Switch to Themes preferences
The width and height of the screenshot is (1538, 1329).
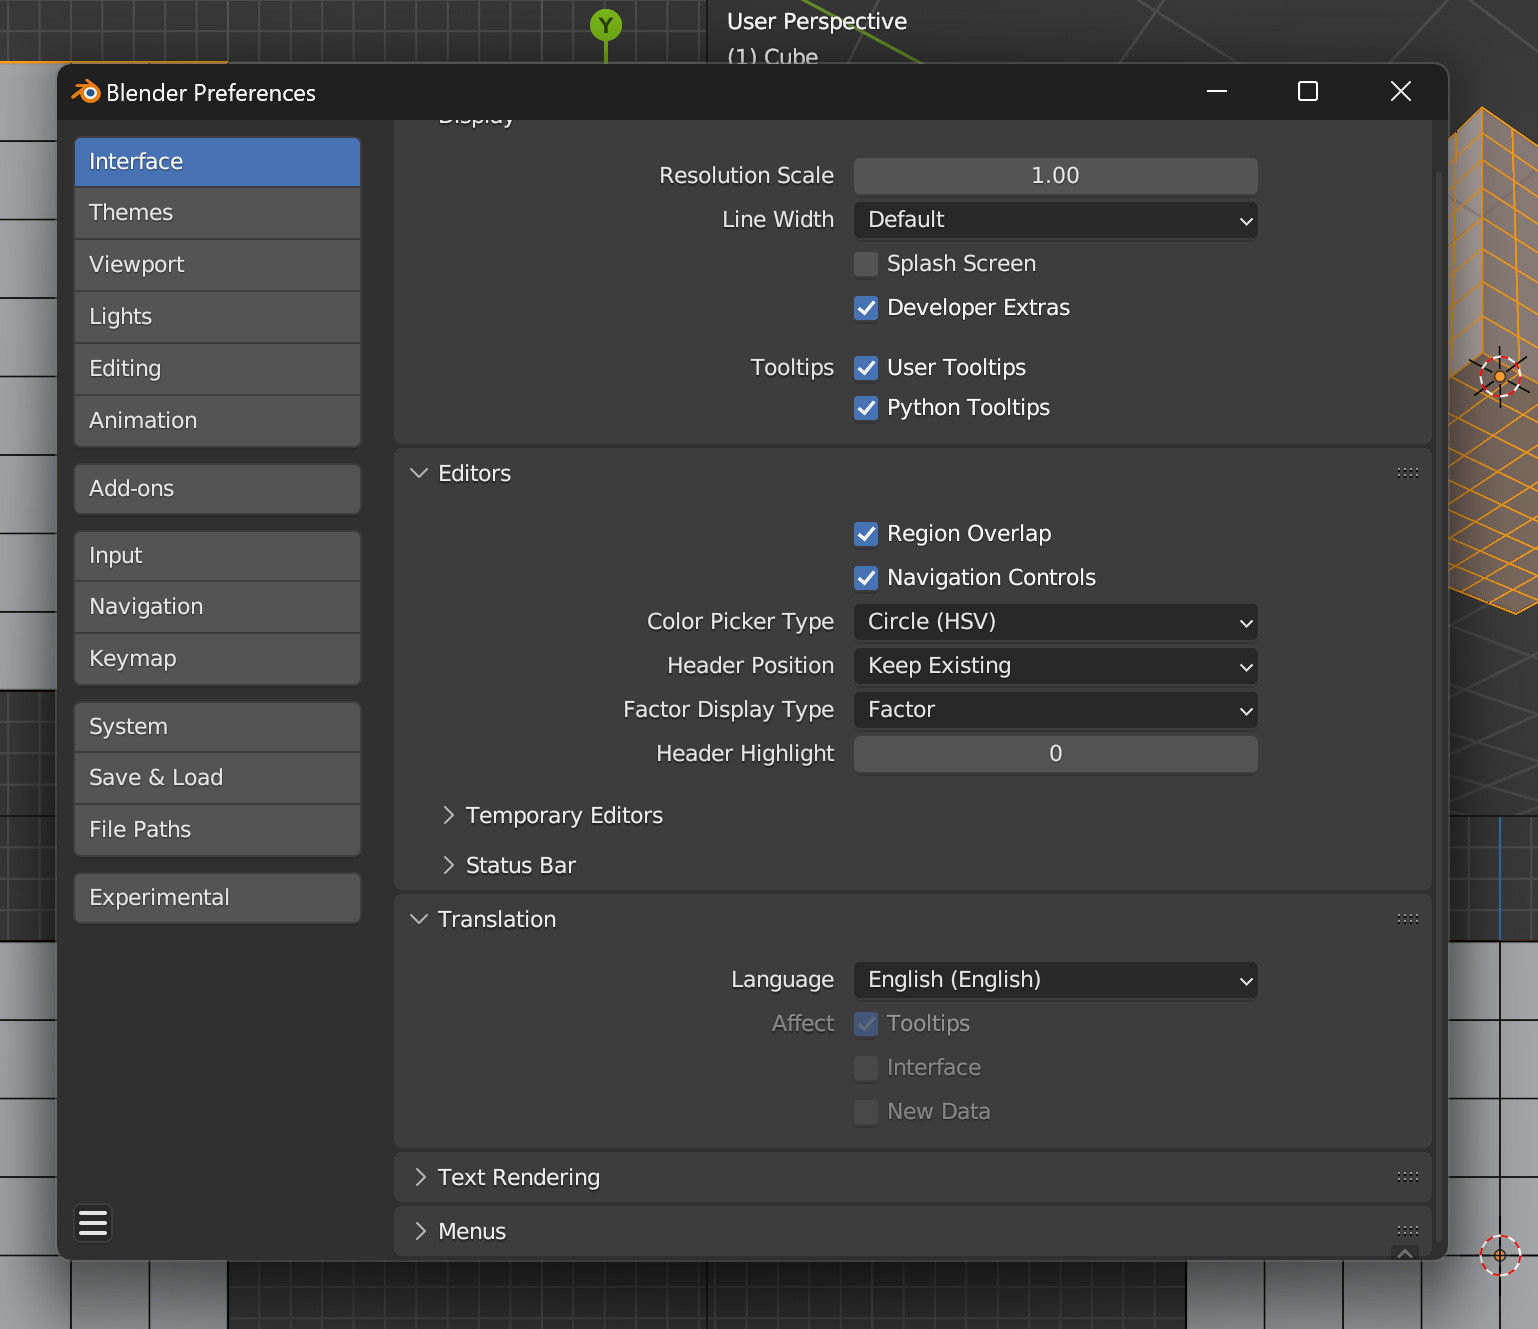(x=217, y=213)
